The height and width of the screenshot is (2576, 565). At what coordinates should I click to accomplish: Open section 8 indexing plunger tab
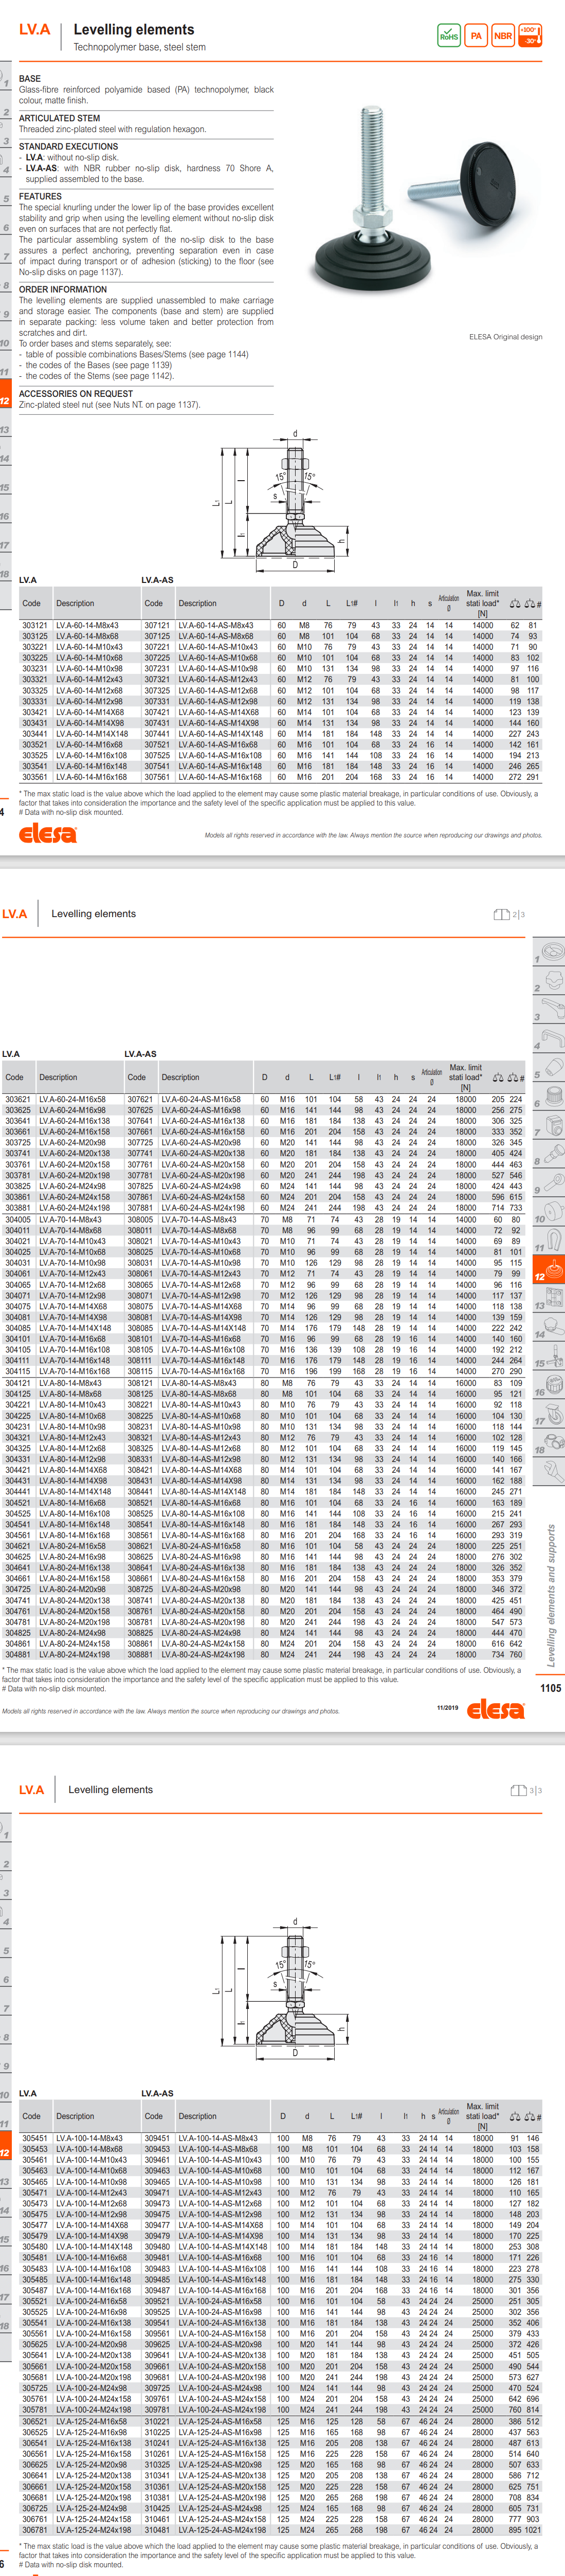coord(548,1154)
